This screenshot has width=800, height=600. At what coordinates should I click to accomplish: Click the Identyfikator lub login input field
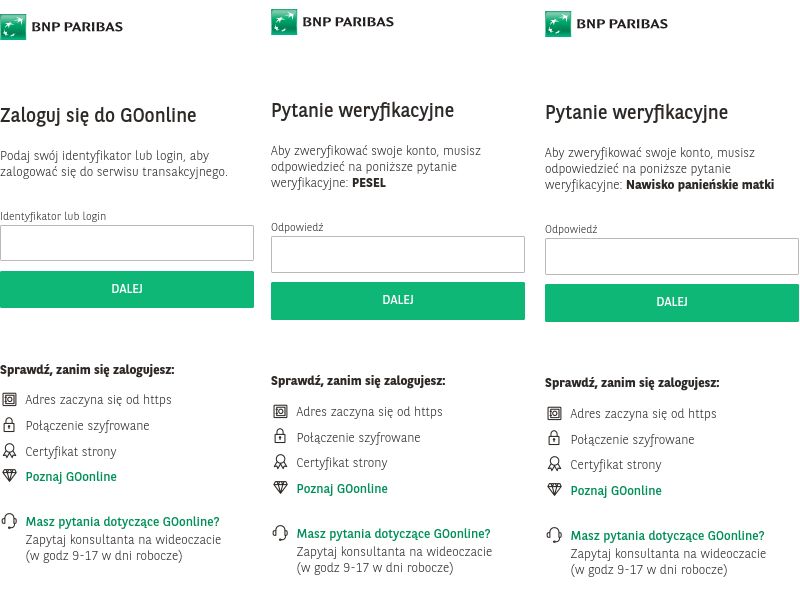(x=127, y=242)
